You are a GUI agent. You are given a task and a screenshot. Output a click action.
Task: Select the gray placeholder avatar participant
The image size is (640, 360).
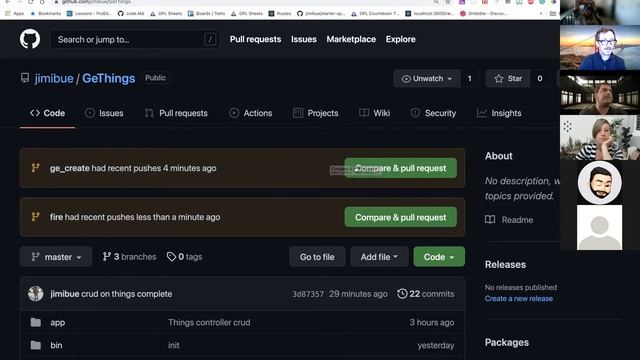pyautogui.click(x=599, y=227)
